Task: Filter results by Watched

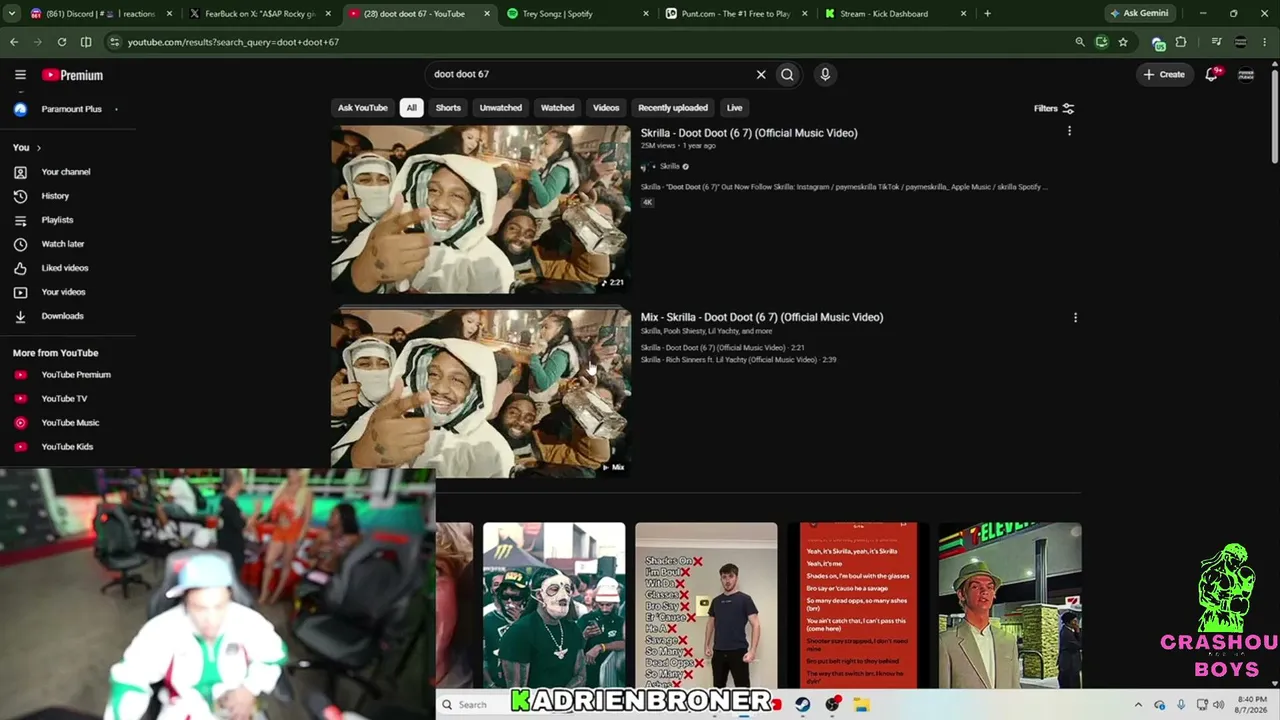Action: 558,108
